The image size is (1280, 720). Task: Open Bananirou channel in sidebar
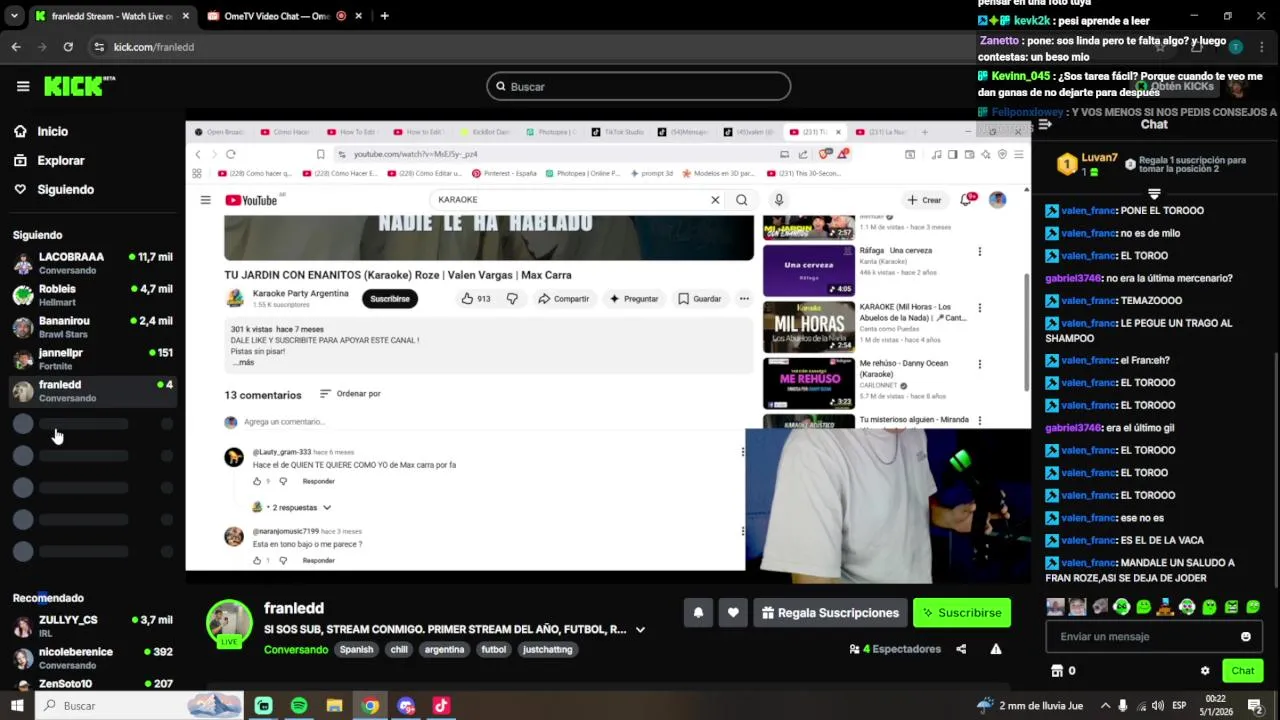click(92, 327)
